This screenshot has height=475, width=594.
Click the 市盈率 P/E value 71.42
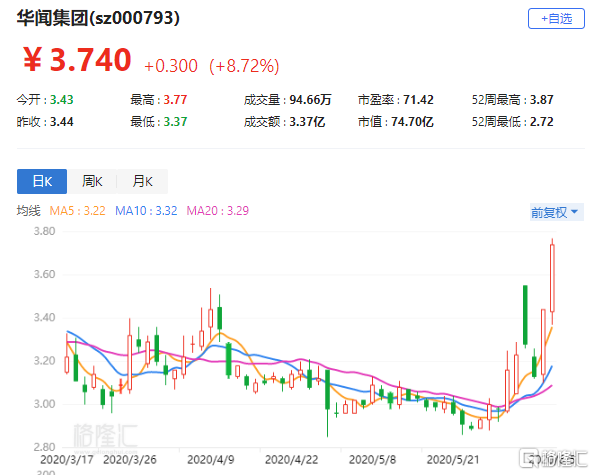tap(418, 100)
